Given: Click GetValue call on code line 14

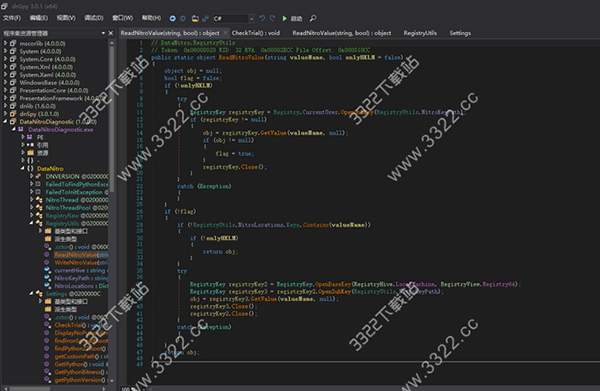Looking at the screenshot, I should coord(273,133).
